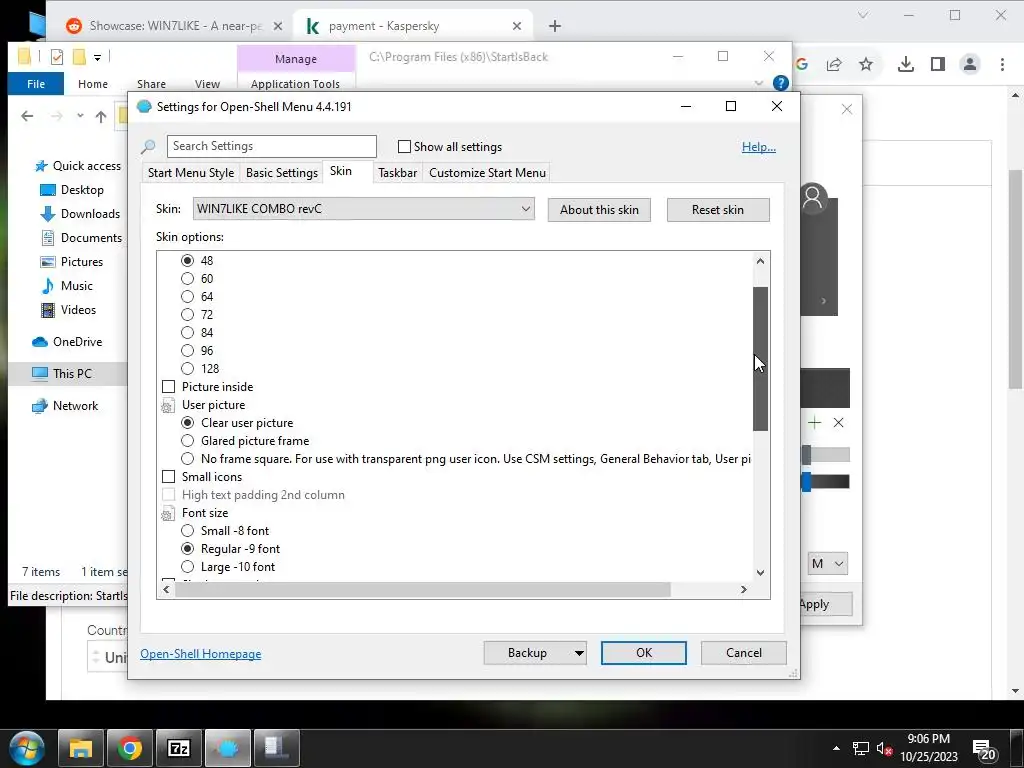
Task: Open Chrome three-dot menu
Action: (x=1002, y=64)
